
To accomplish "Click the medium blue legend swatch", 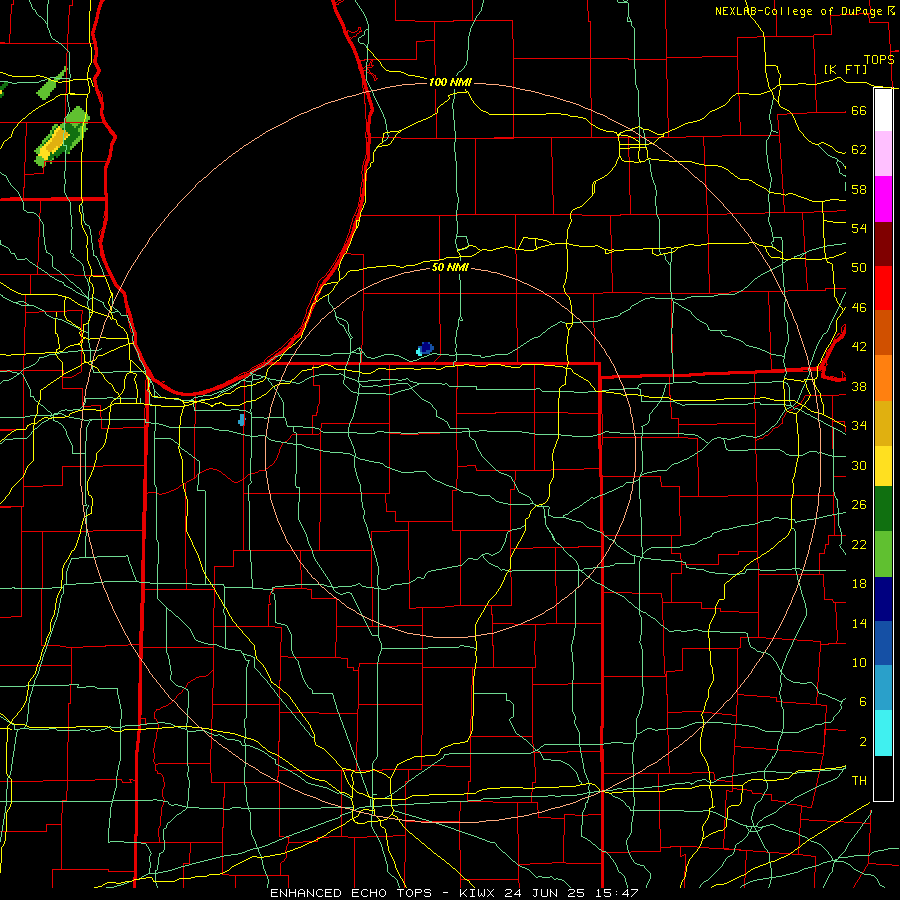I will (x=883, y=643).
